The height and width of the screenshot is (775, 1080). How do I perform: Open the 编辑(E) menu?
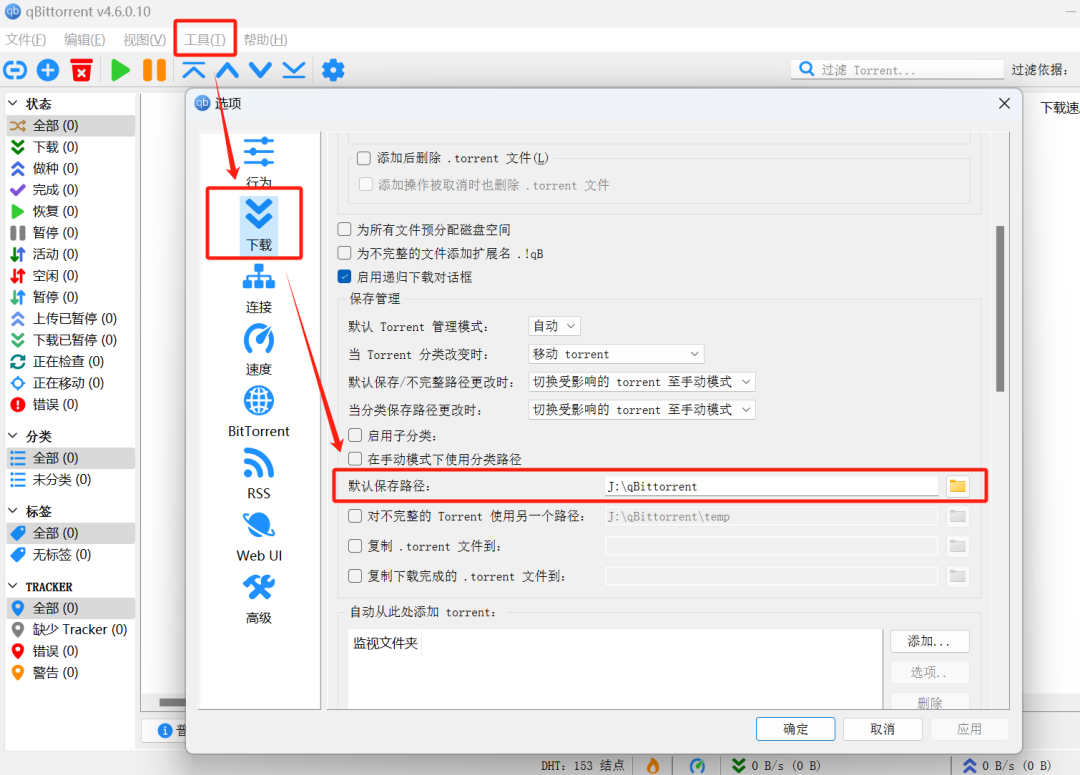pyautogui.click(x=85, y=39)
